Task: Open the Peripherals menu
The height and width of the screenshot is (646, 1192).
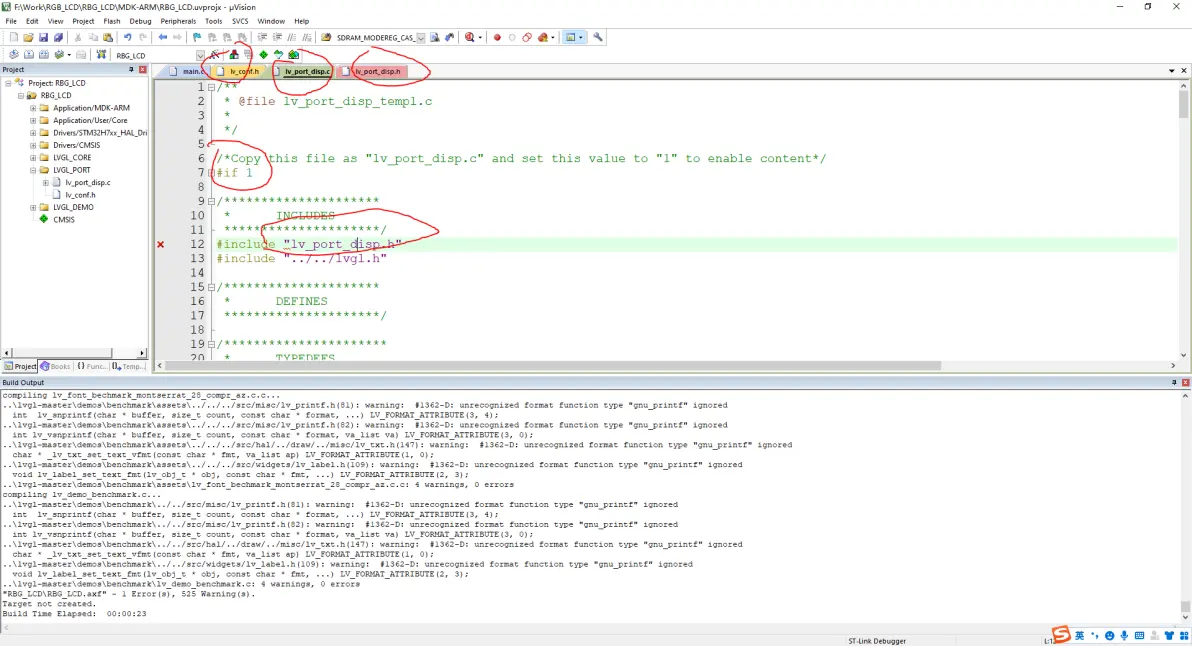Action: [178, 21]
